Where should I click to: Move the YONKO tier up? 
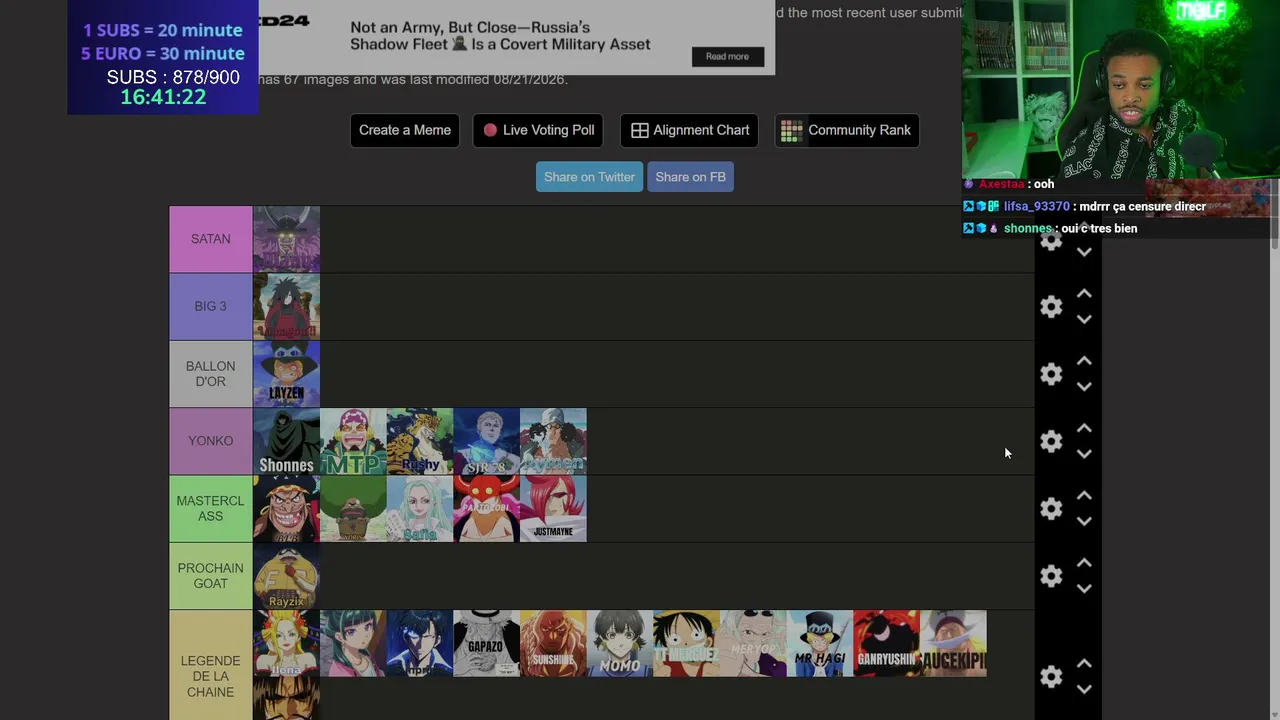coord(1084,428)
